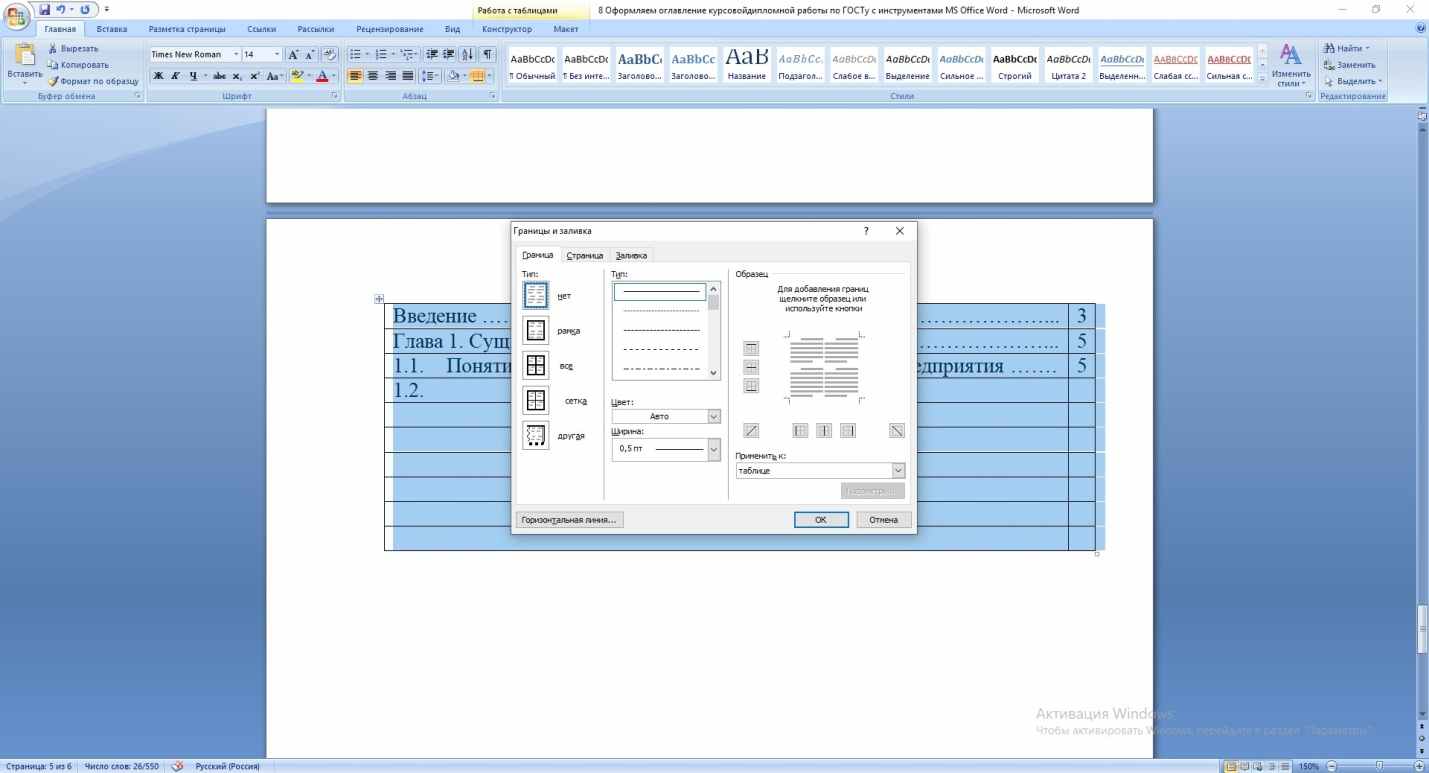This screenshot has height=773, width=1429.
Task: Center text alignment in ribbon
Action: pos(371,75)
